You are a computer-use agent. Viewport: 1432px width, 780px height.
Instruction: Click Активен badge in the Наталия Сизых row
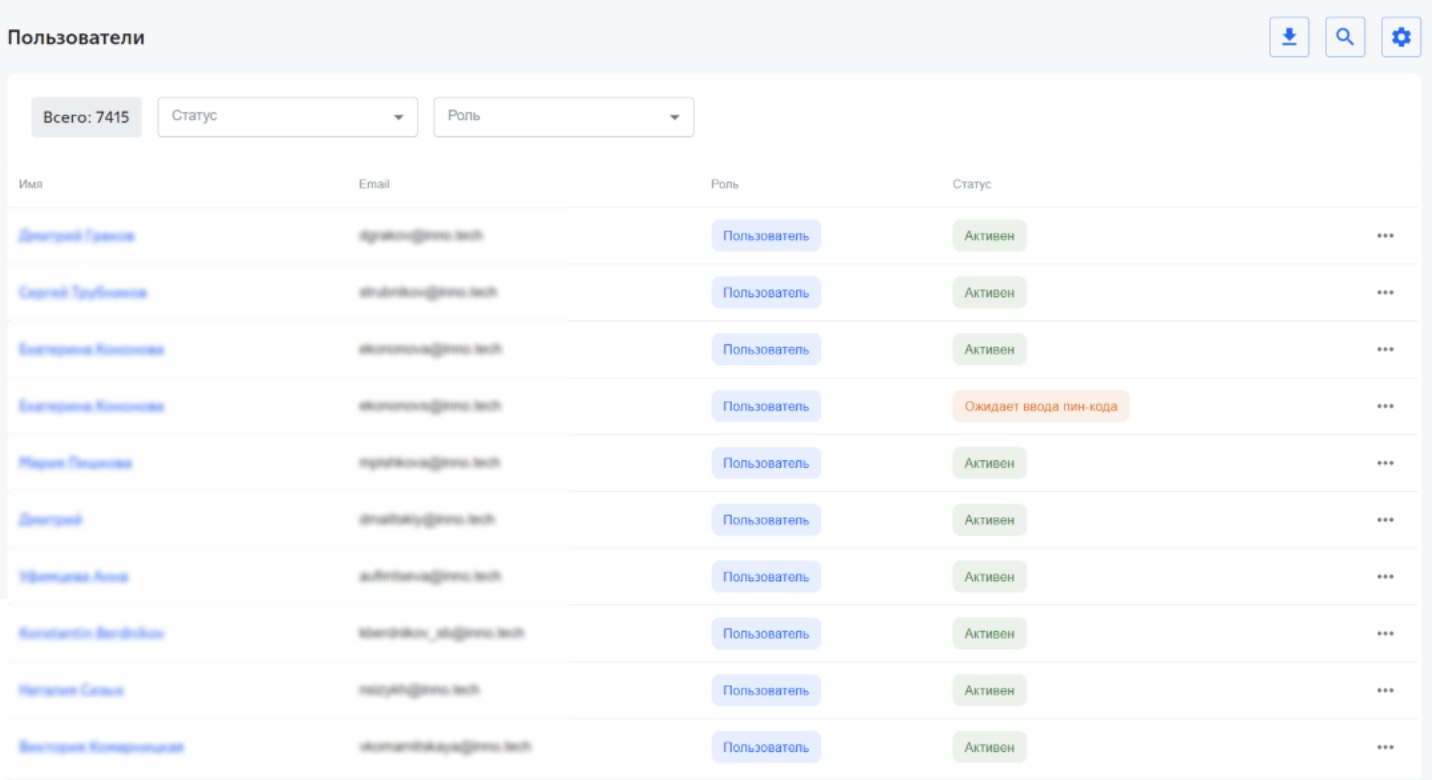point(989,691)
